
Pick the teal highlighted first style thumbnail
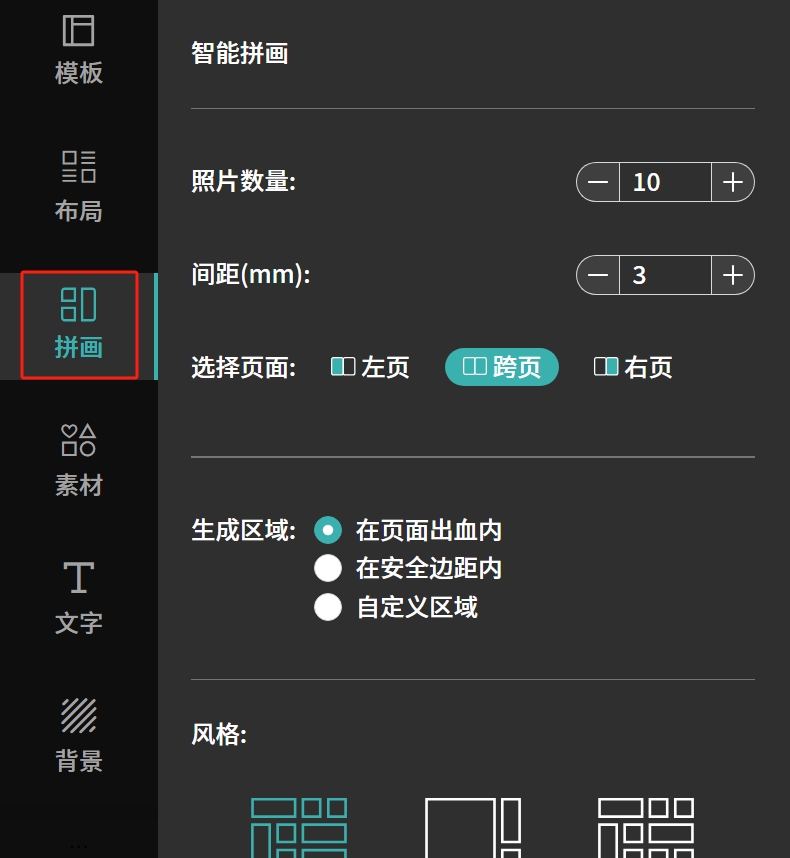[x=299, y=827]
